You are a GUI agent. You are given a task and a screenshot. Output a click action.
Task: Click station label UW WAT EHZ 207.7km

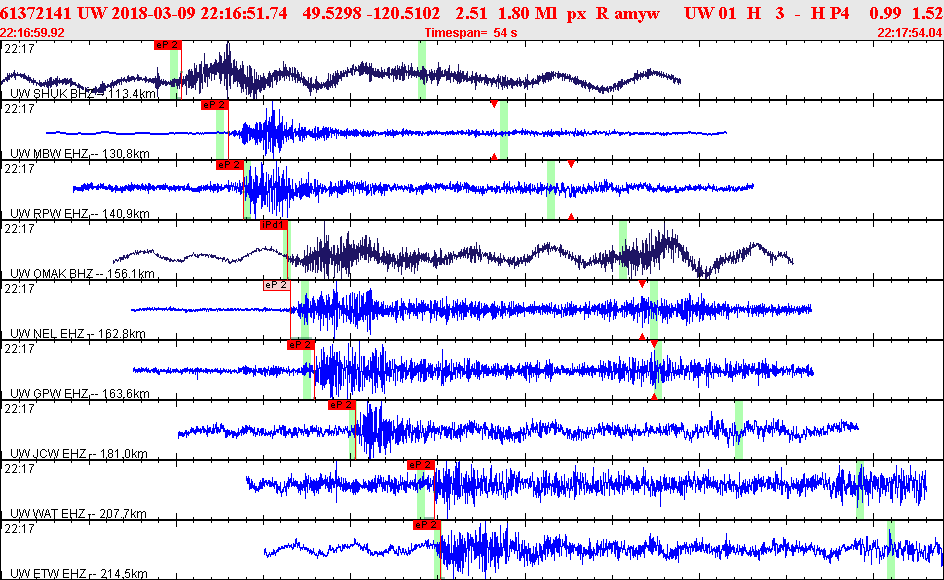(78, 514)
